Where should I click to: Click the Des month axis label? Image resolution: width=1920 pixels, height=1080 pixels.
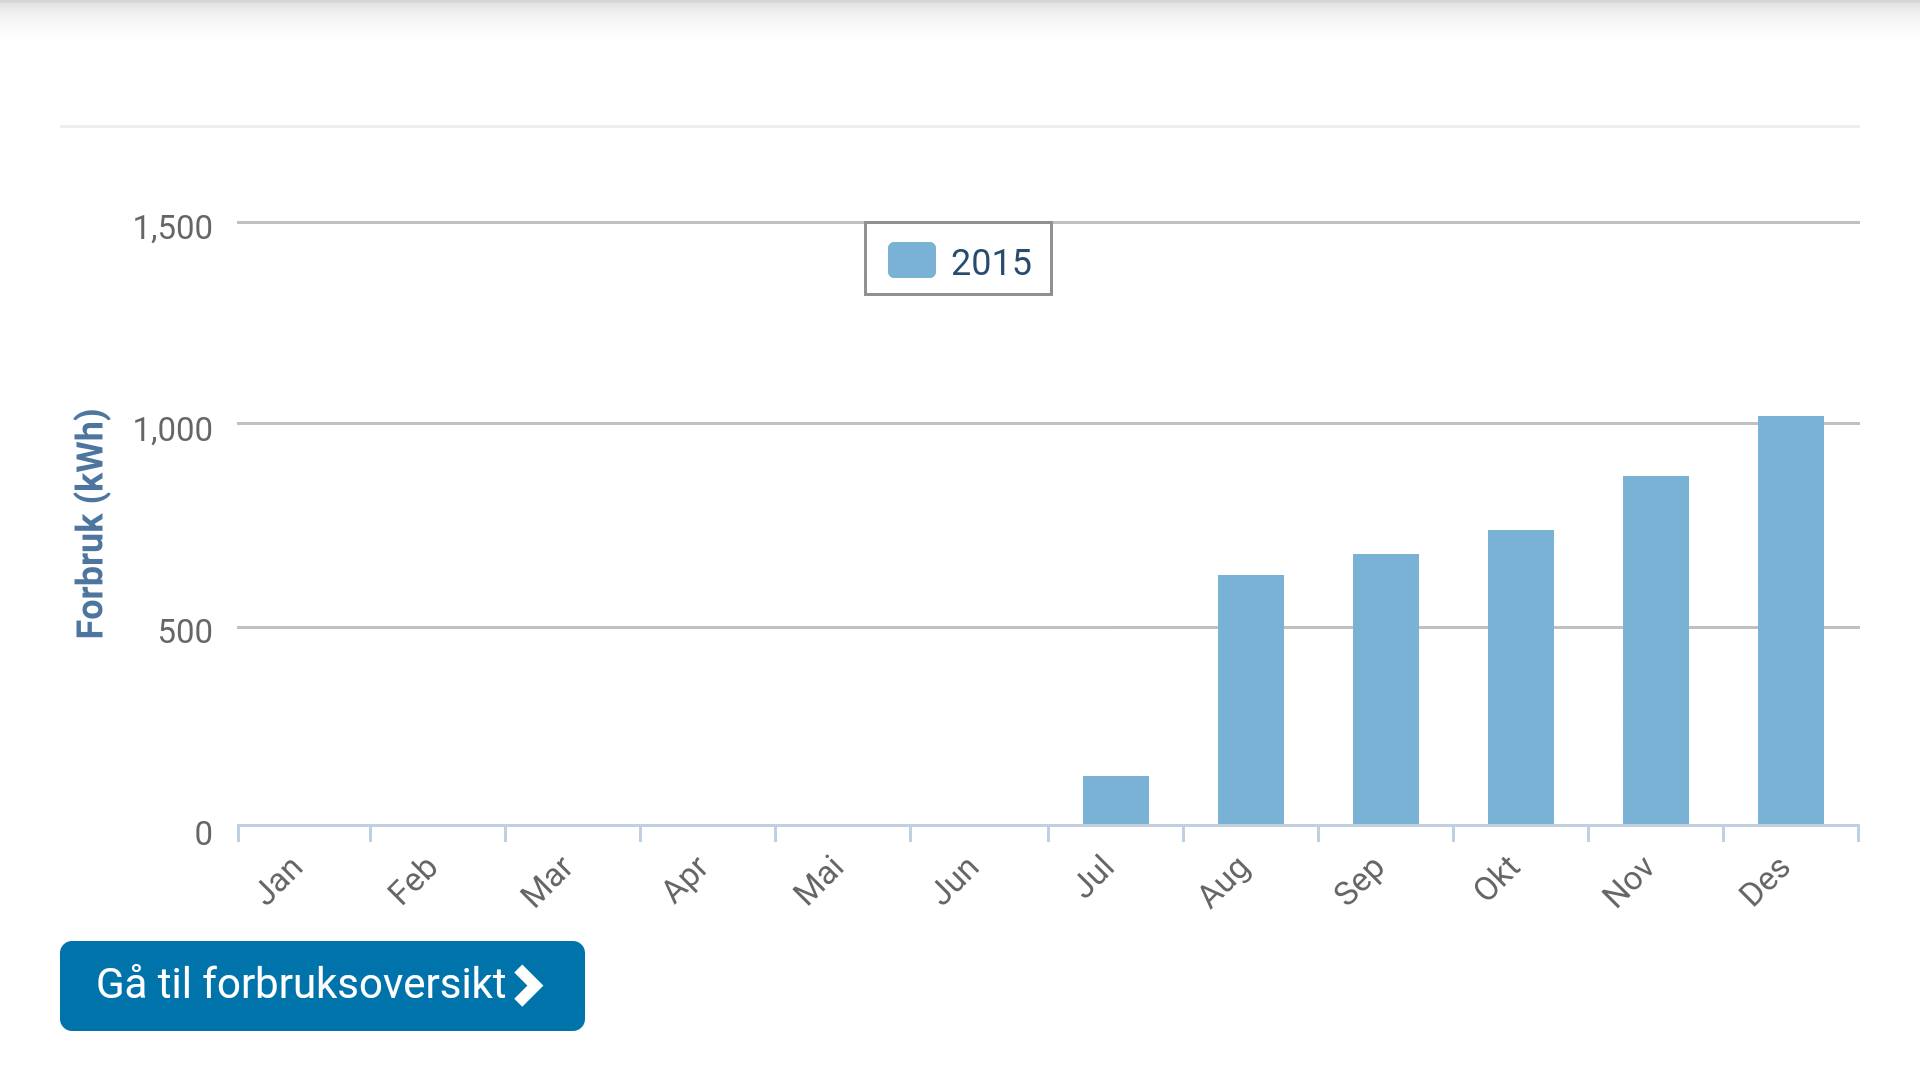(1764, 881)
